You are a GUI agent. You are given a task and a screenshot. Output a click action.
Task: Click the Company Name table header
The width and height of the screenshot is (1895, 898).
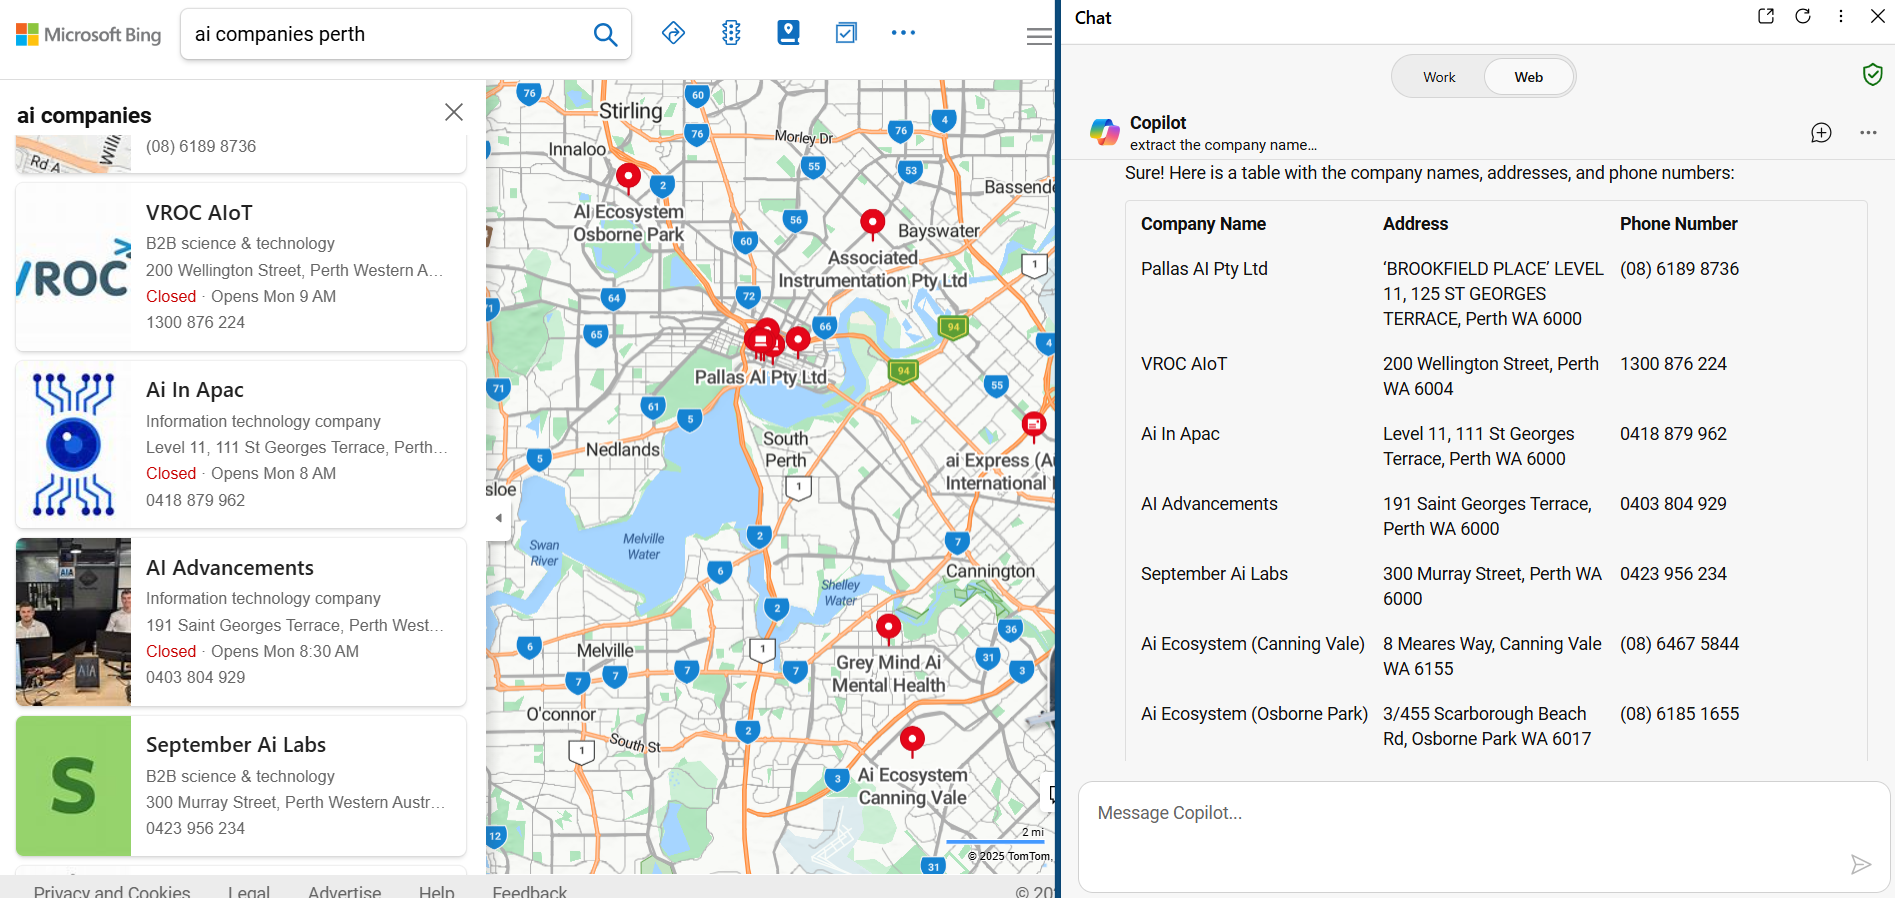[1203, 224]
